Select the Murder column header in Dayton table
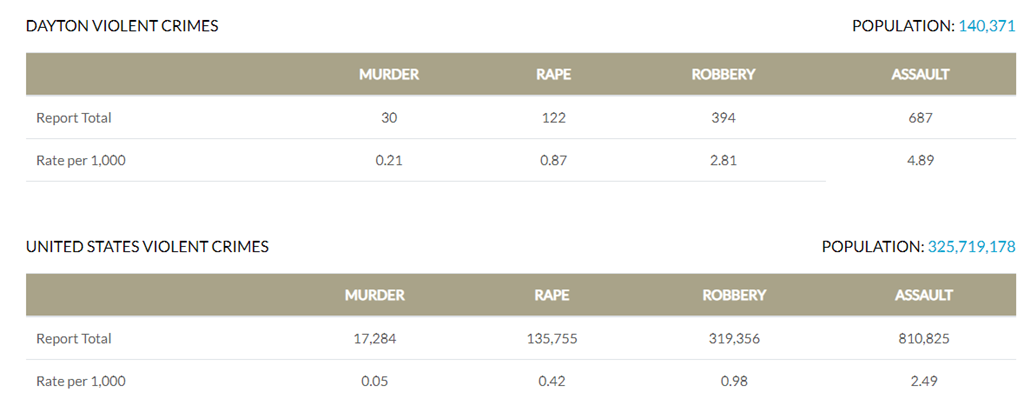Screen dimensions: 1024x419 389,74
